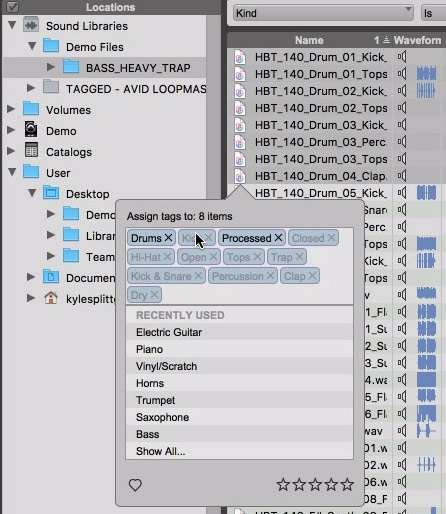The height and width of the screenshot is (514, 446).
Task: Open the Is condition dropdown
Action: click(433, 13)
